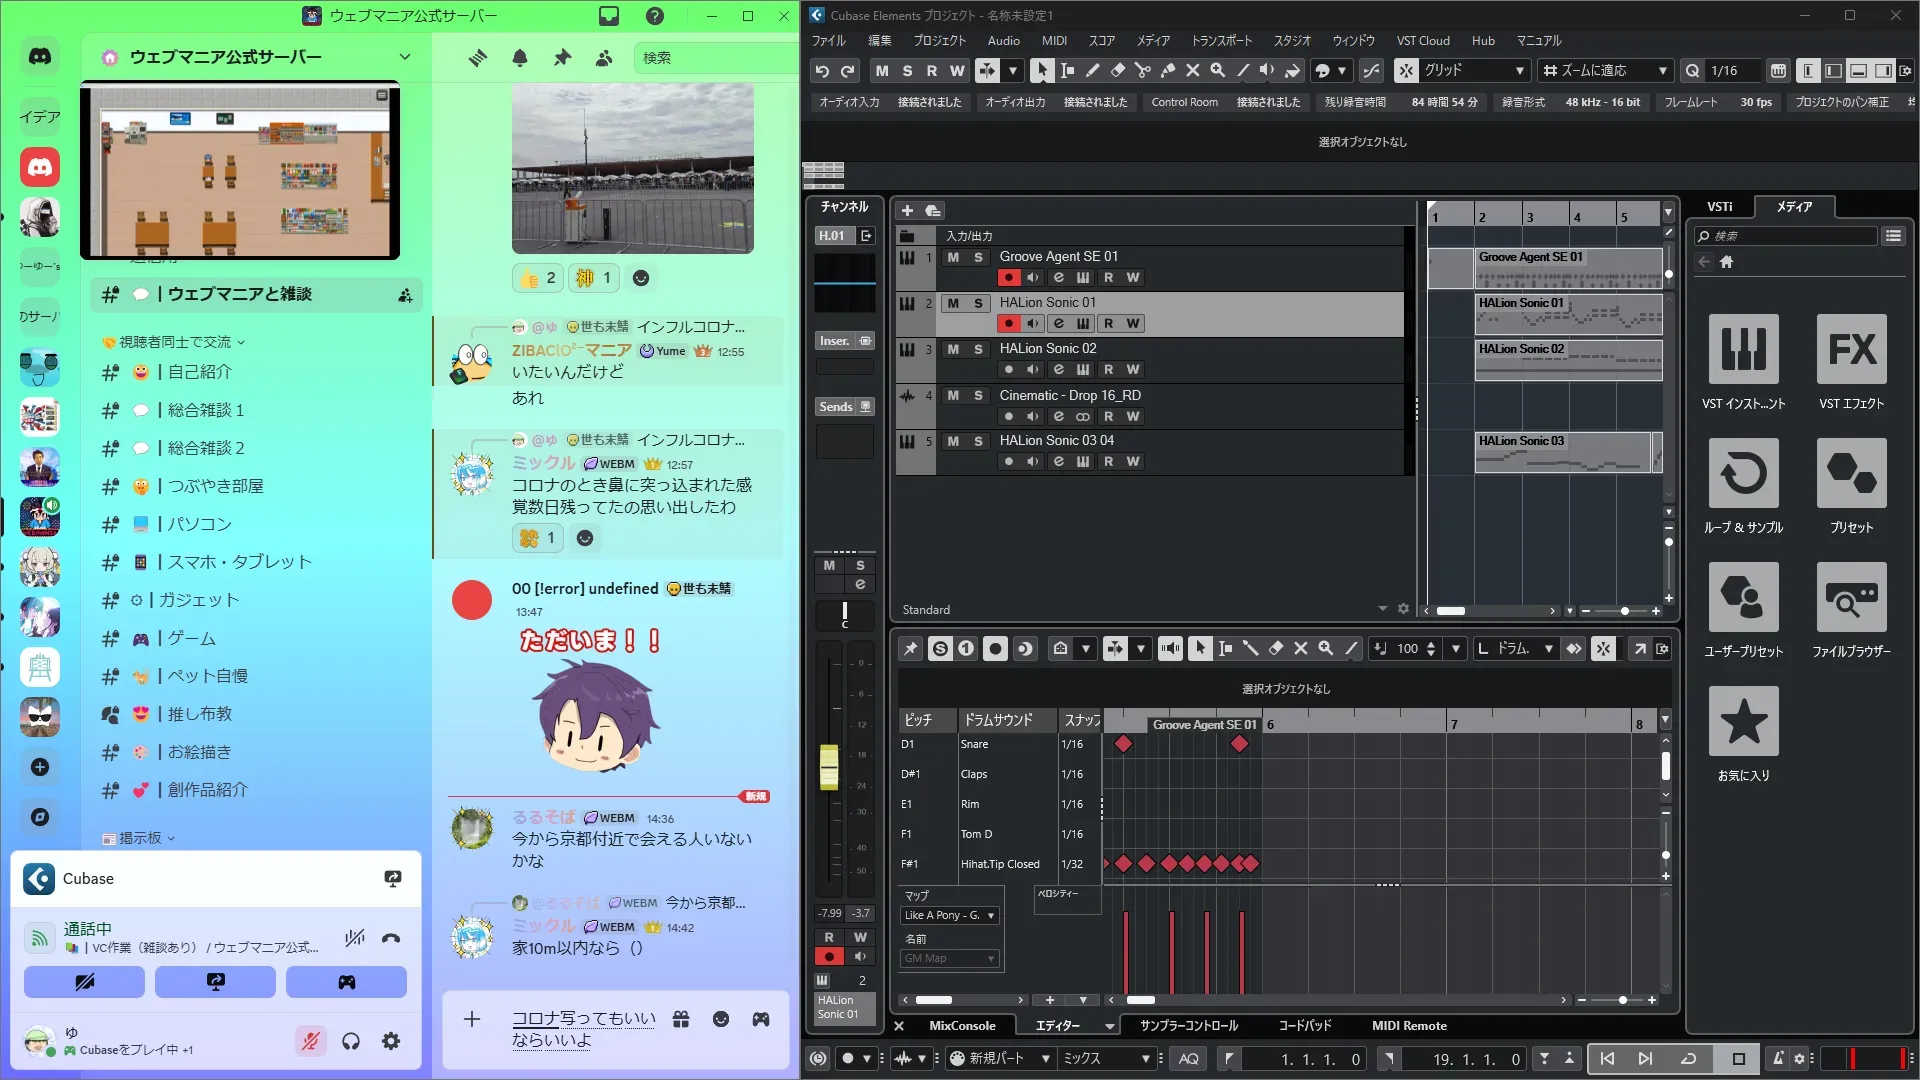
Task: Open Discord user settings gear
Action: [x=391, y=1041]
